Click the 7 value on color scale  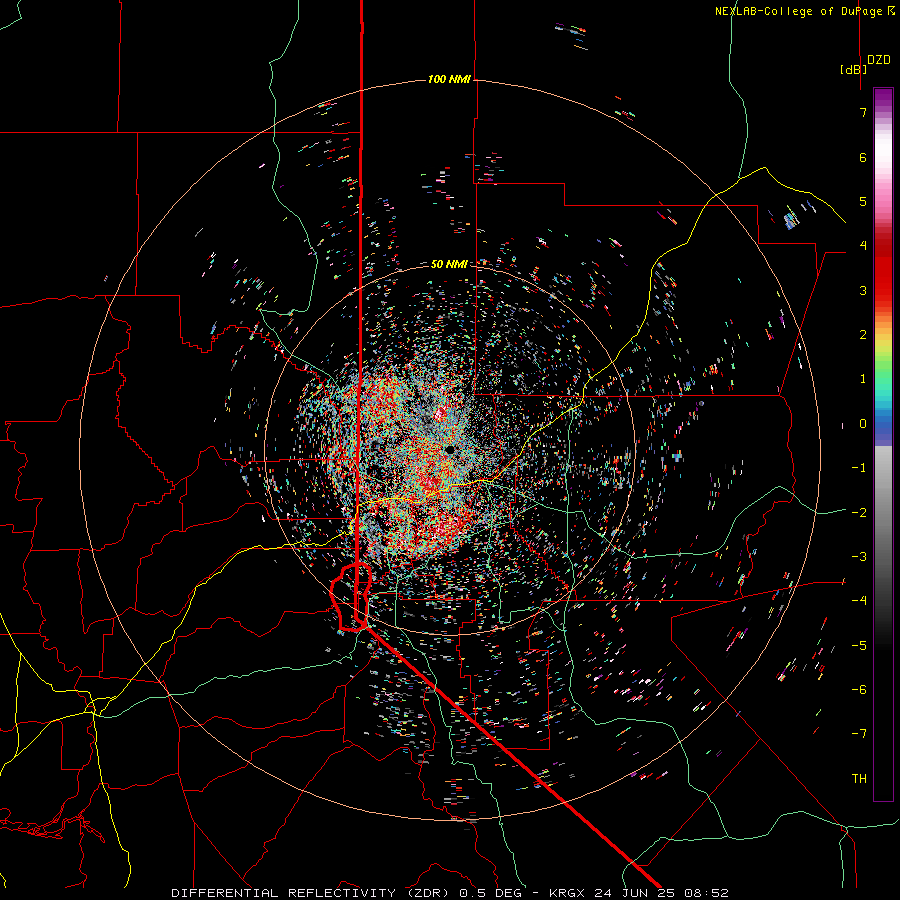point(863,112)
